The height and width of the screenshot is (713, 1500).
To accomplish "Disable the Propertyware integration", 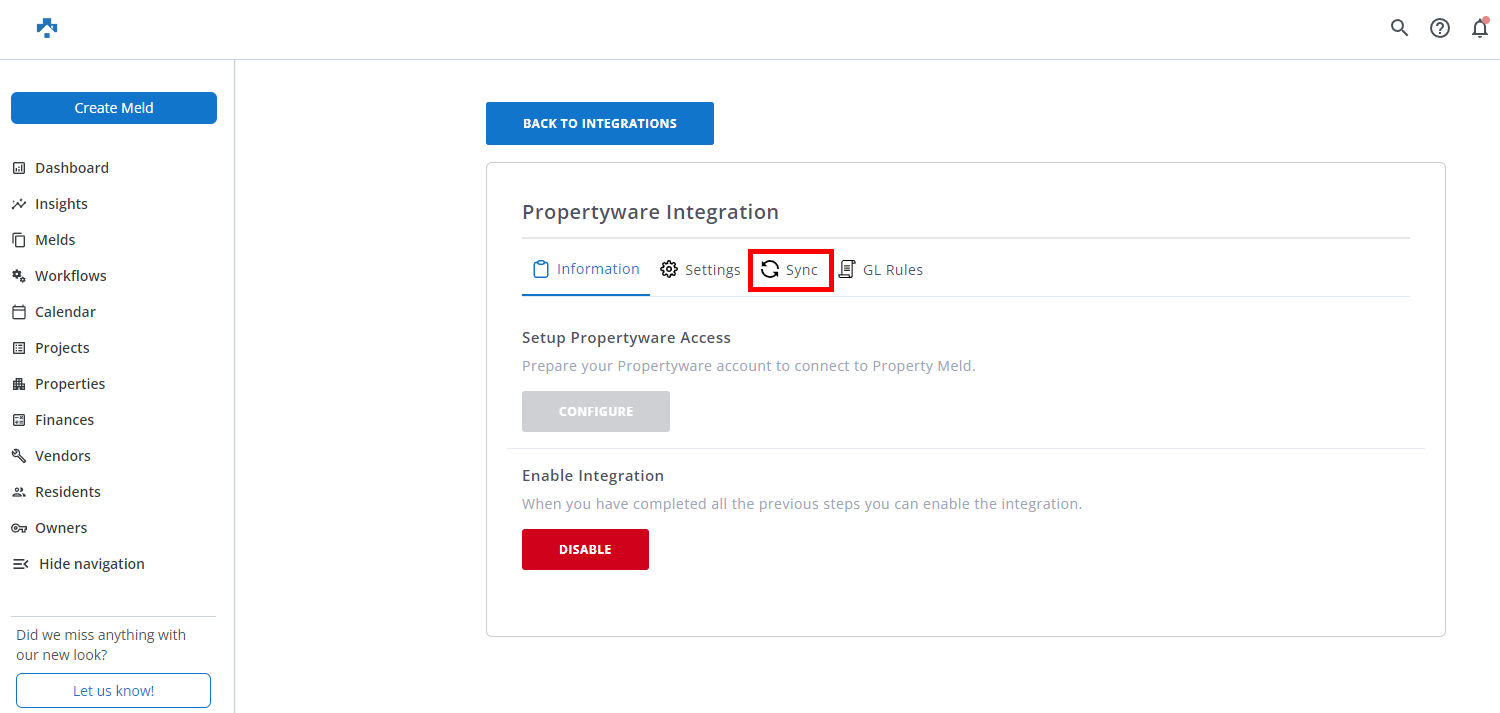I will click(585, 550).
